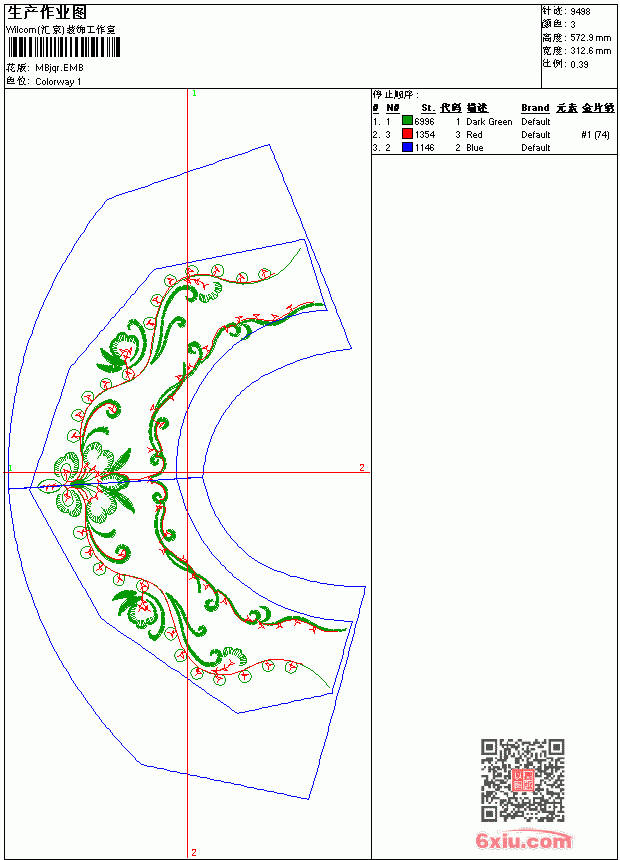The image size is (620, 860).
Task: Click the Red thread color swatch
Action: [407, 134]
